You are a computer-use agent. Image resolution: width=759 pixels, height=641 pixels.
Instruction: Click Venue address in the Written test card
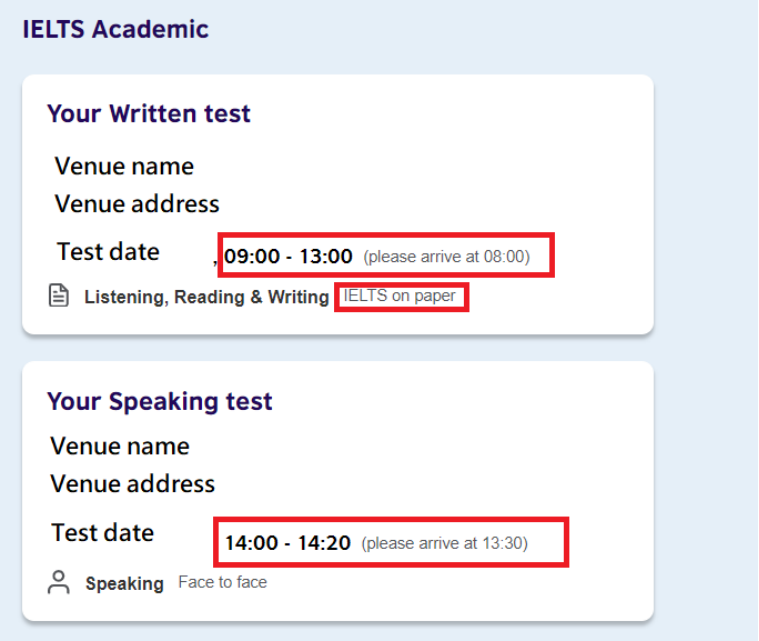137,204
